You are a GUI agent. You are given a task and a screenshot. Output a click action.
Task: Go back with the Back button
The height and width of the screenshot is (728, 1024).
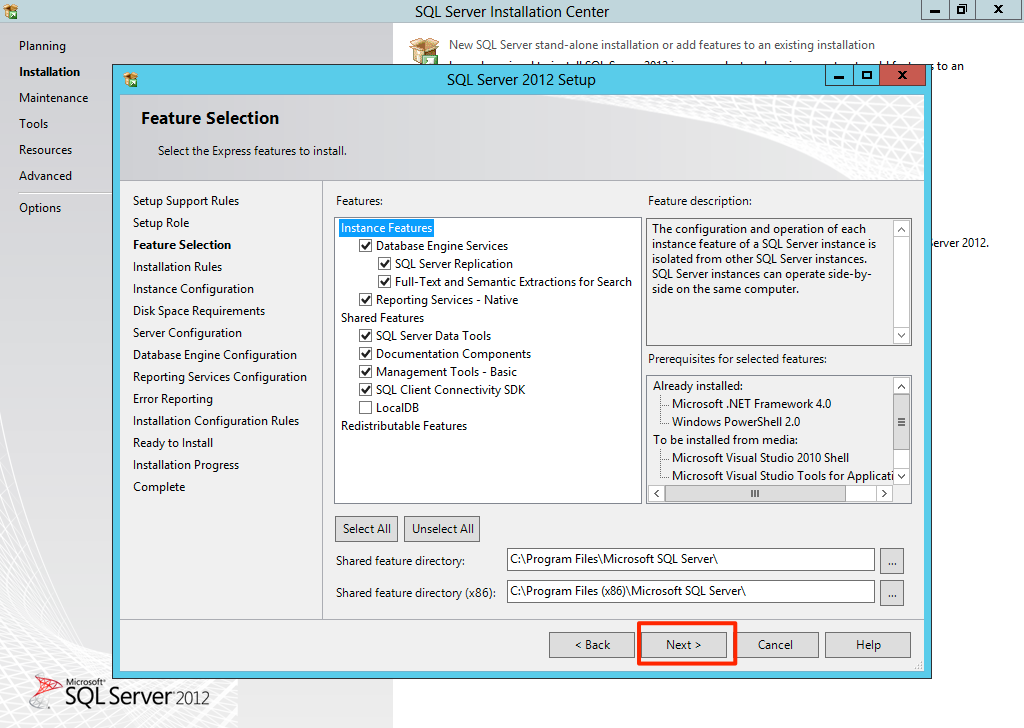click(x=592, y=645)
